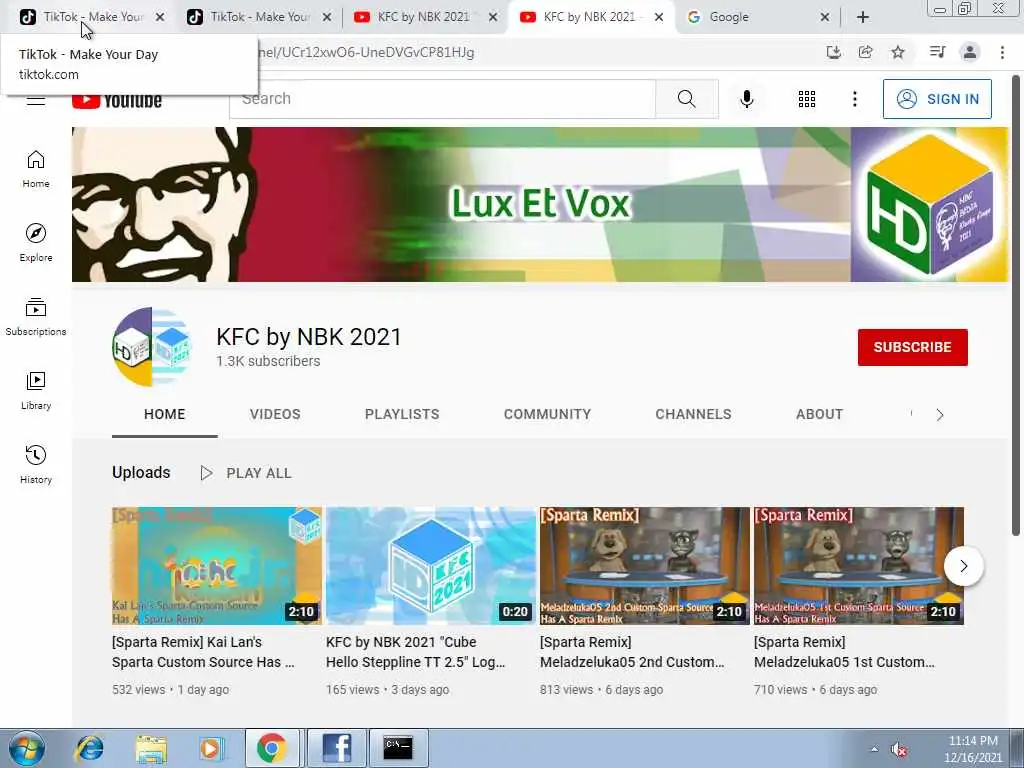The width and height of the screenshot is (1024, 768).
Task: Click the KFC by NBK 2021 channel avatar
Action: 152,347
